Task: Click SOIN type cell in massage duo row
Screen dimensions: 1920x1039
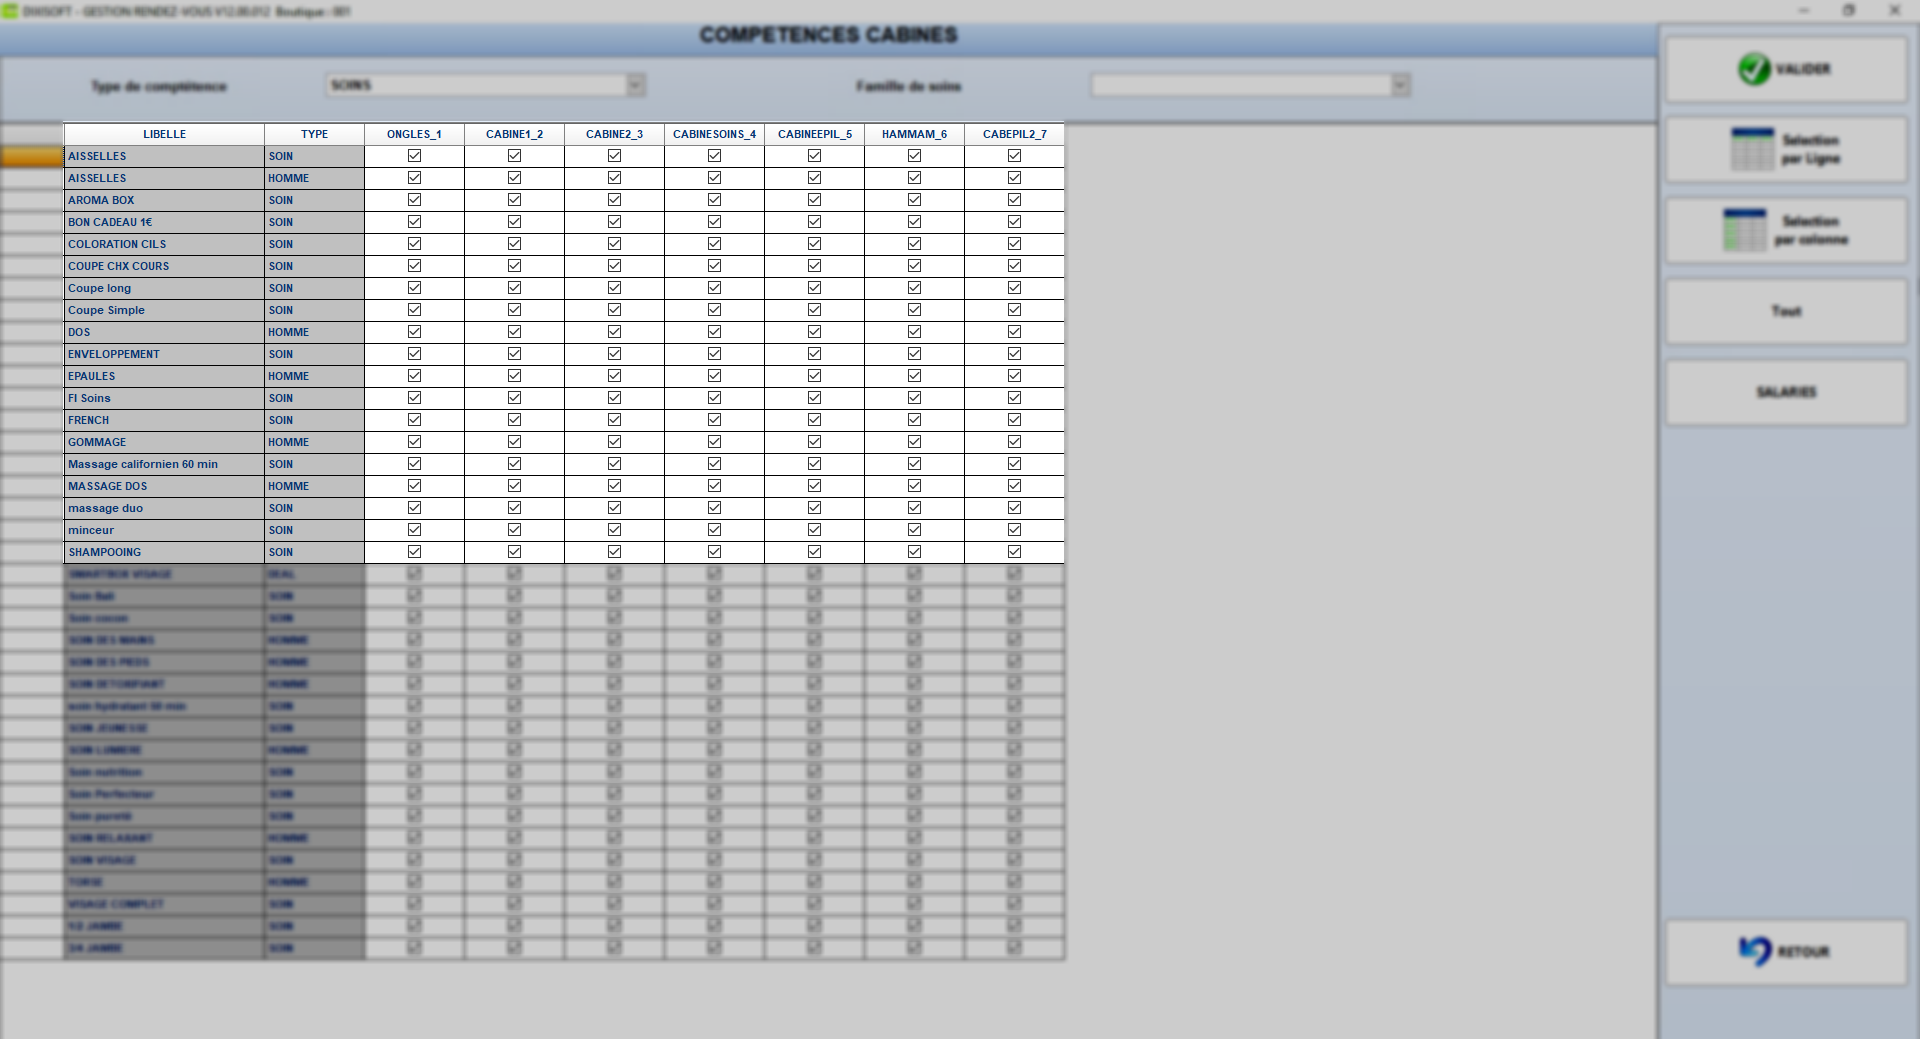Action: point(314,508)
